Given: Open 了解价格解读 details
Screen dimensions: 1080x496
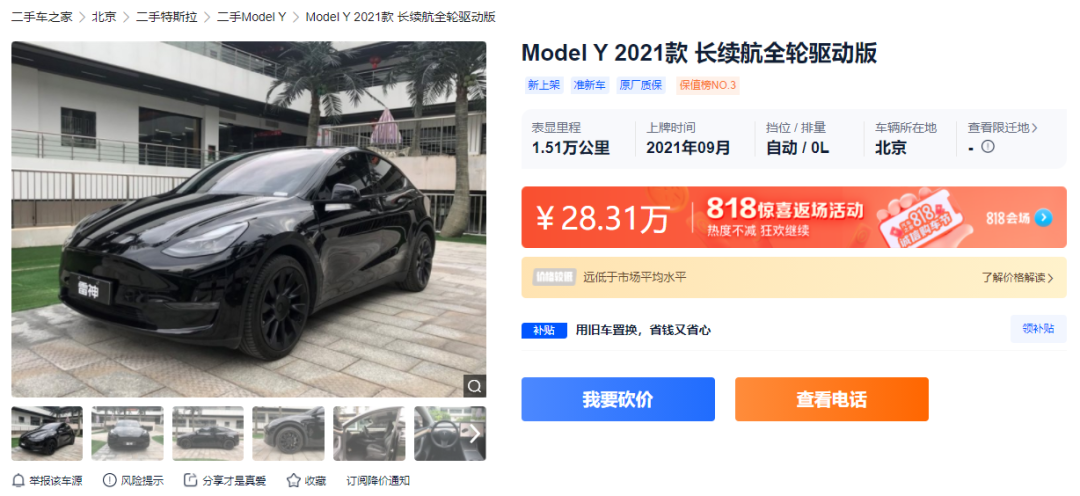Looking at the screenshot, I should (1018, 278).
